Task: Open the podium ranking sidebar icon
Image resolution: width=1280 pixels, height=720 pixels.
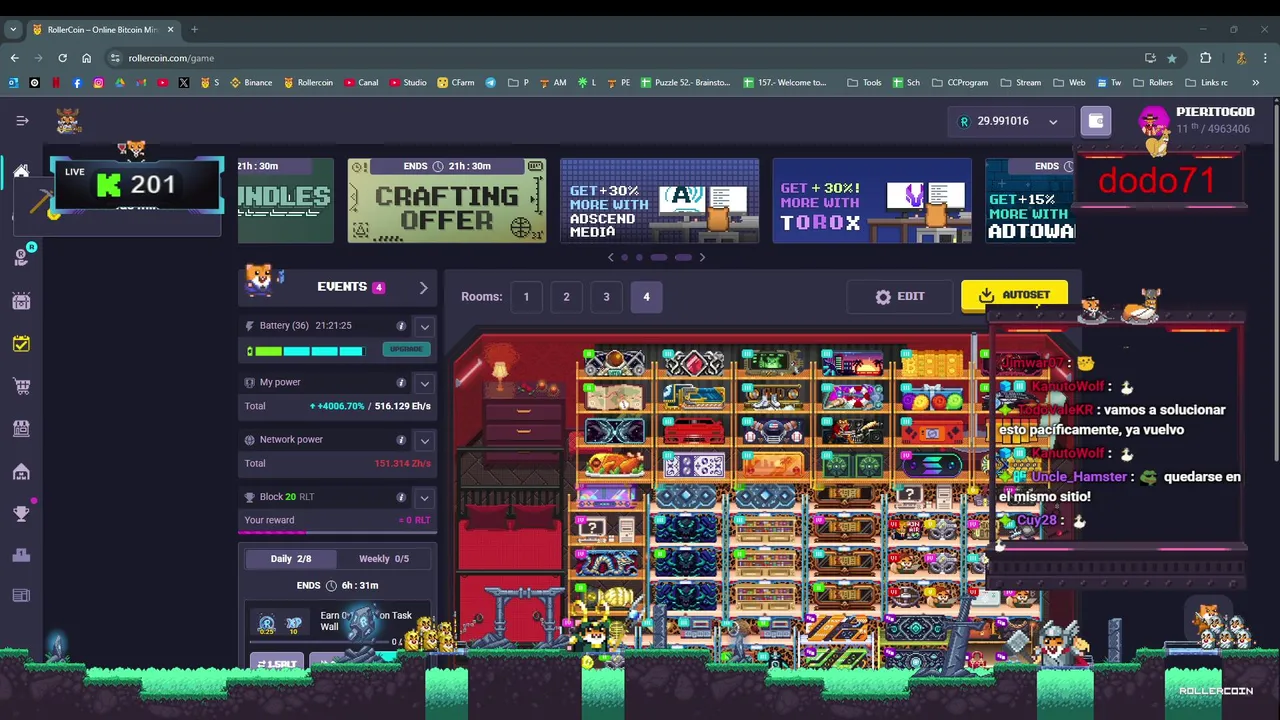Action: 21,555
